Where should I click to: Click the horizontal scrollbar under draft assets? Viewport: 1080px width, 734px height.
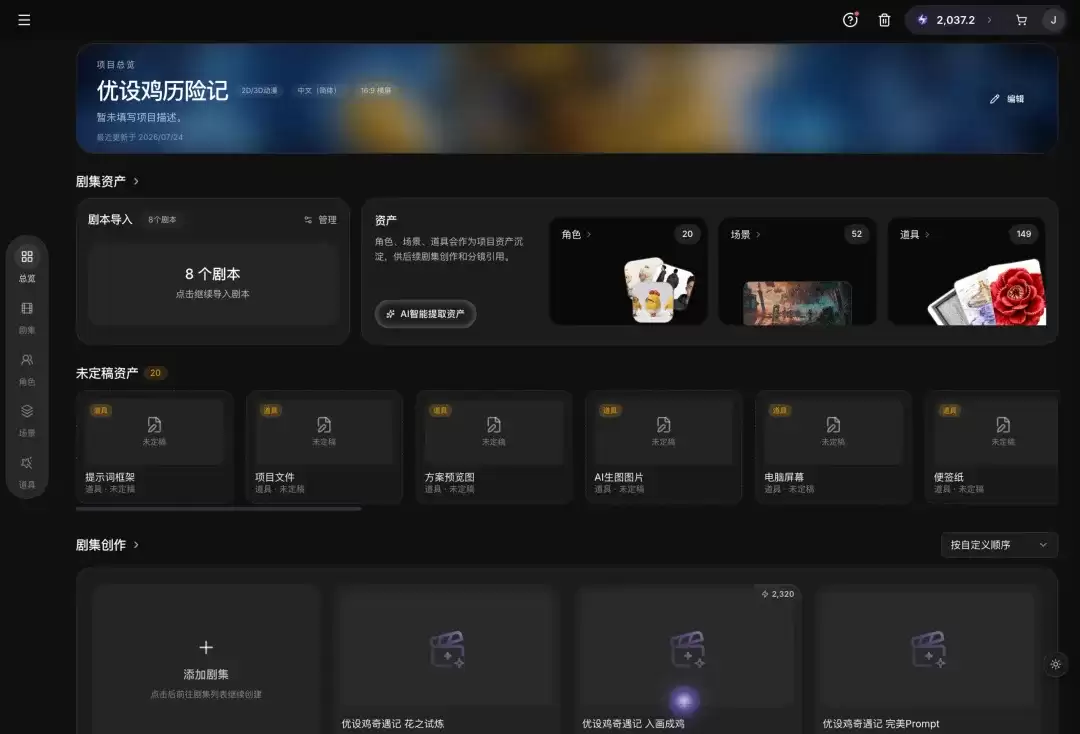tap(218, 509)
